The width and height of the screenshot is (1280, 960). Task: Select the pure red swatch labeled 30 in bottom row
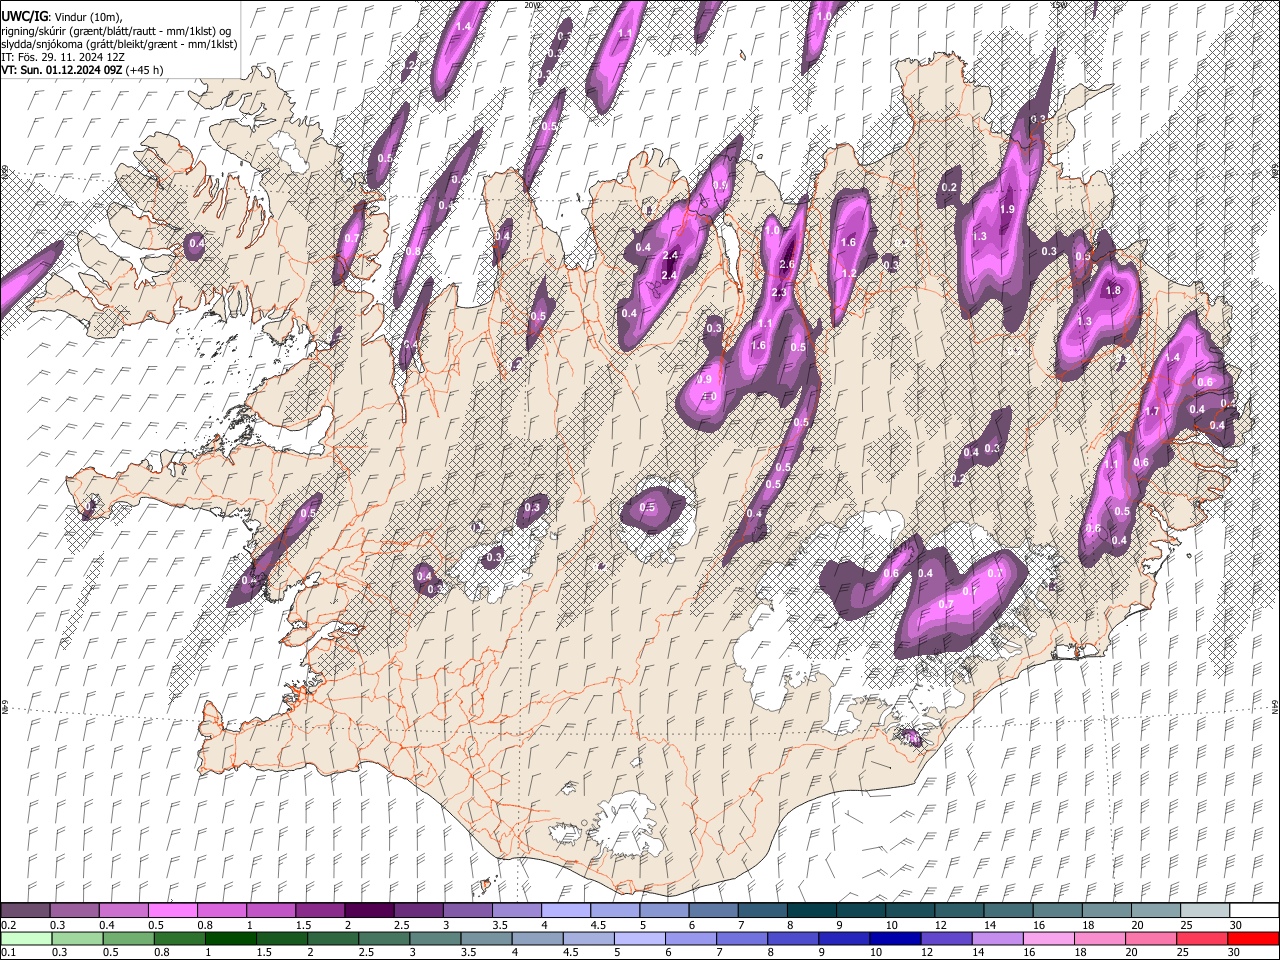pos(1253,939)
